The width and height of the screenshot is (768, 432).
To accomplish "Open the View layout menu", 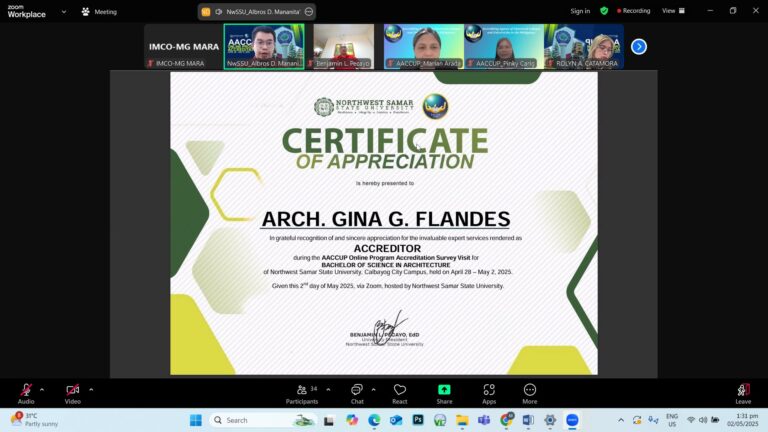I will coord(673,11).
